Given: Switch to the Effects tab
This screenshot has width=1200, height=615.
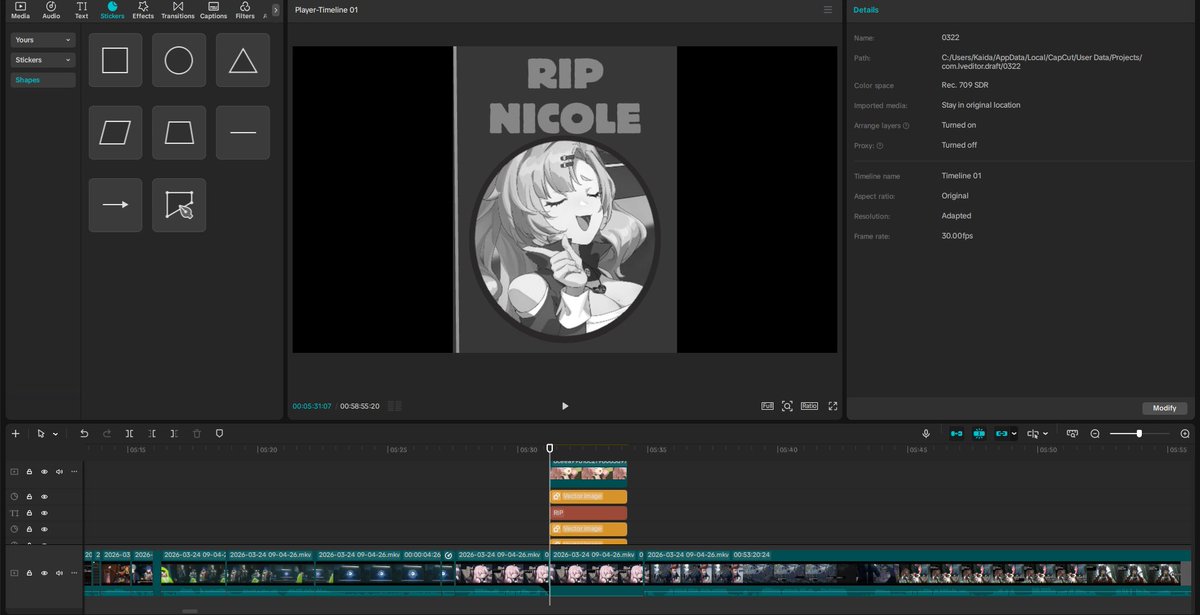Looking at the screenshot, I should pos(143,10).
